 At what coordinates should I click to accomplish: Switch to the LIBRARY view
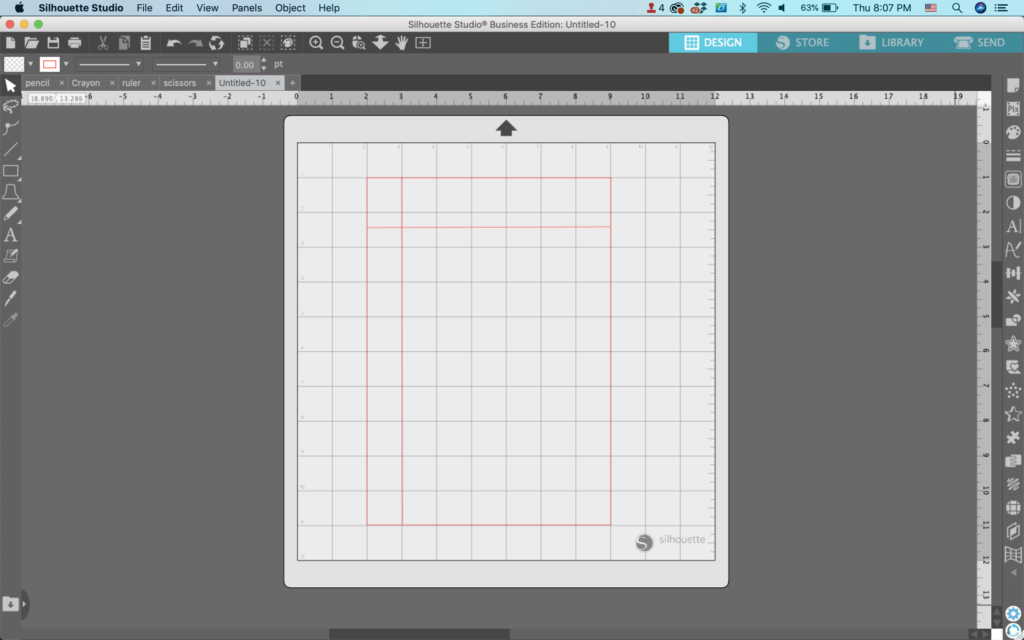click(891, 42)
